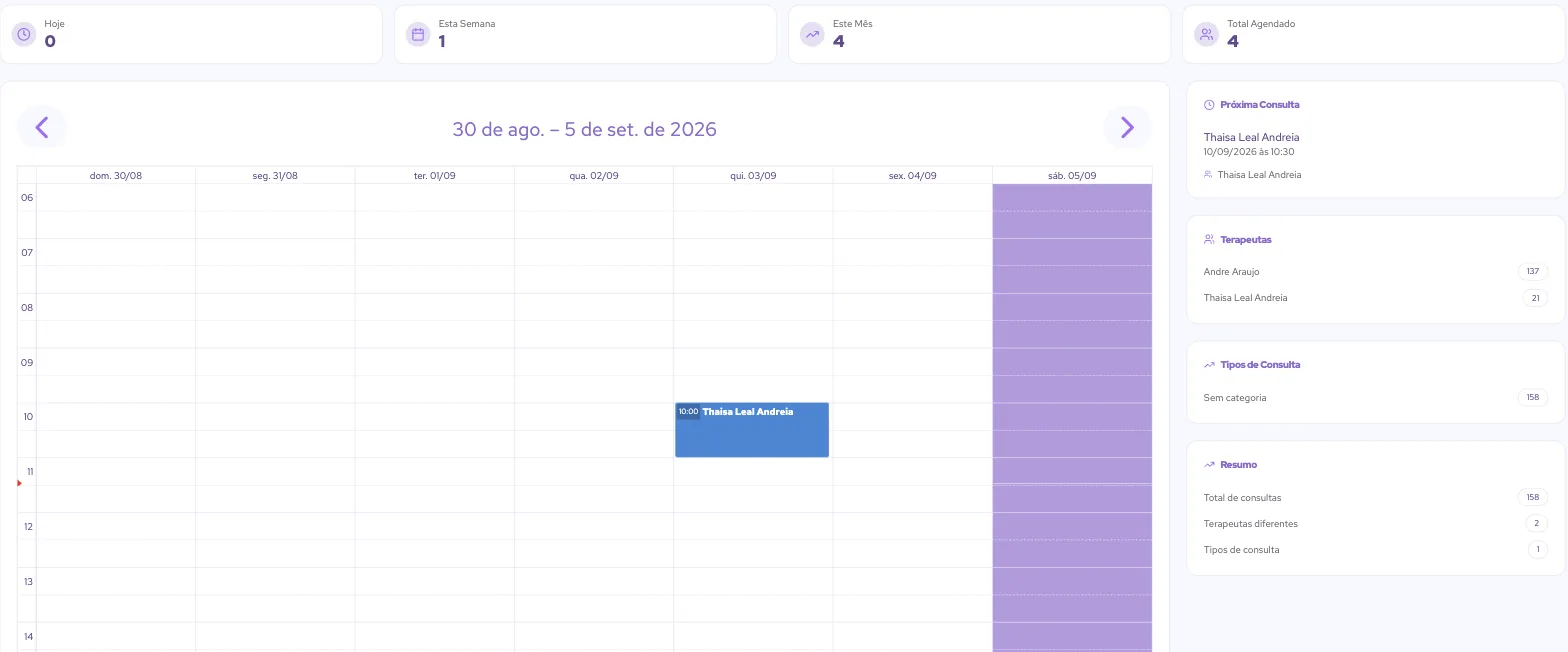
Task: Click the 12 hour label on the time axis
Action: point(27,526)
